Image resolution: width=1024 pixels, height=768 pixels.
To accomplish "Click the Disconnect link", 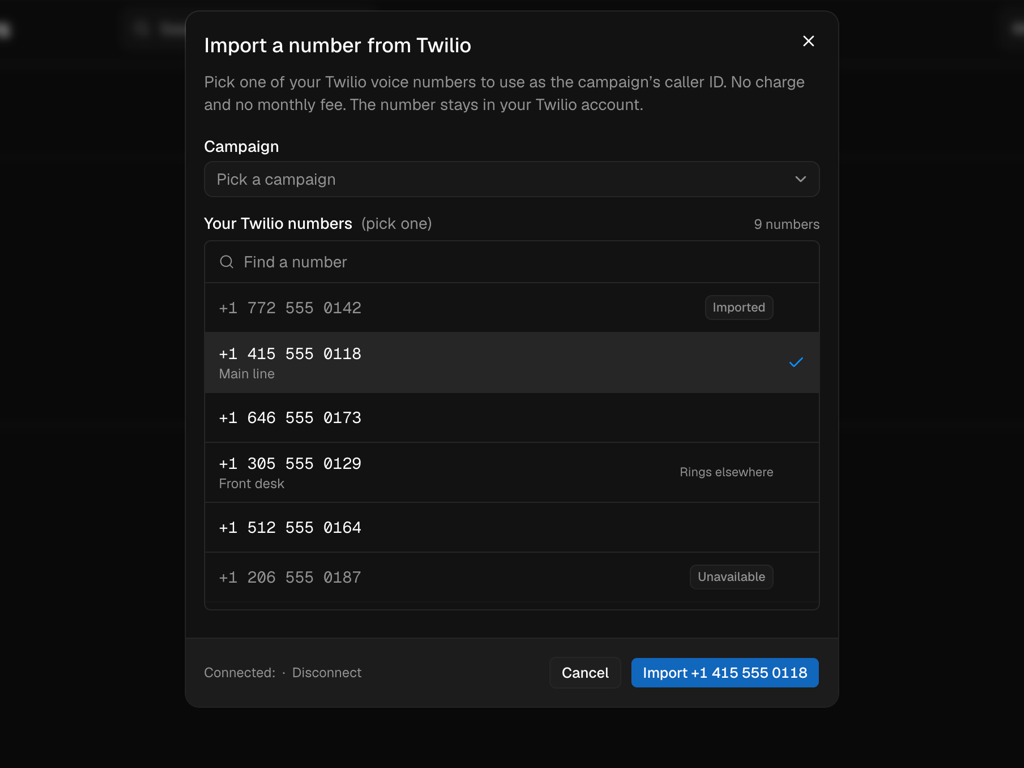I will point(327,673).
